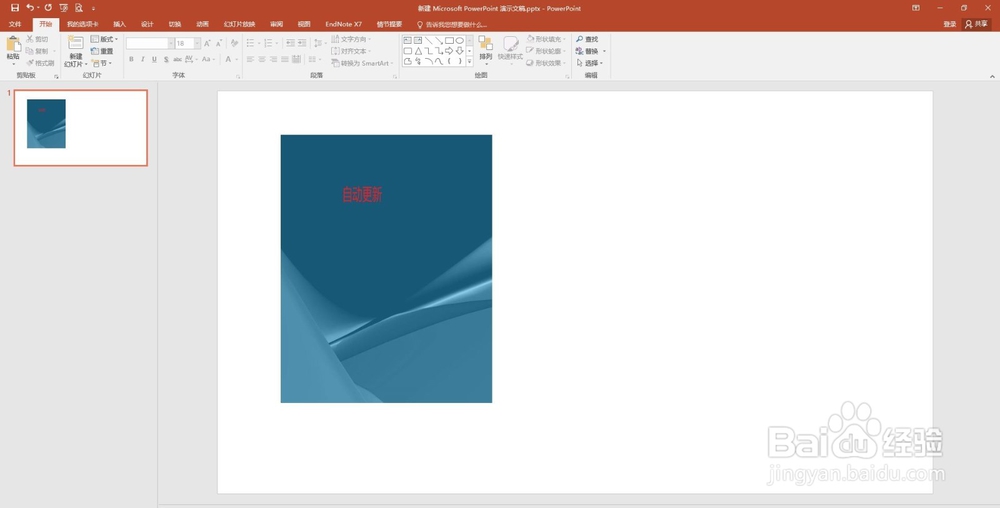Open the change case Aa dropdown
Screen dimensions: 1000x508
pyautogui.click(x=208, y=59)
